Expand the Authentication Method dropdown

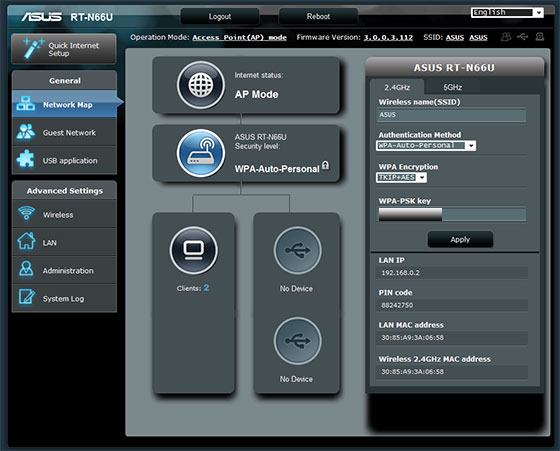426,146
